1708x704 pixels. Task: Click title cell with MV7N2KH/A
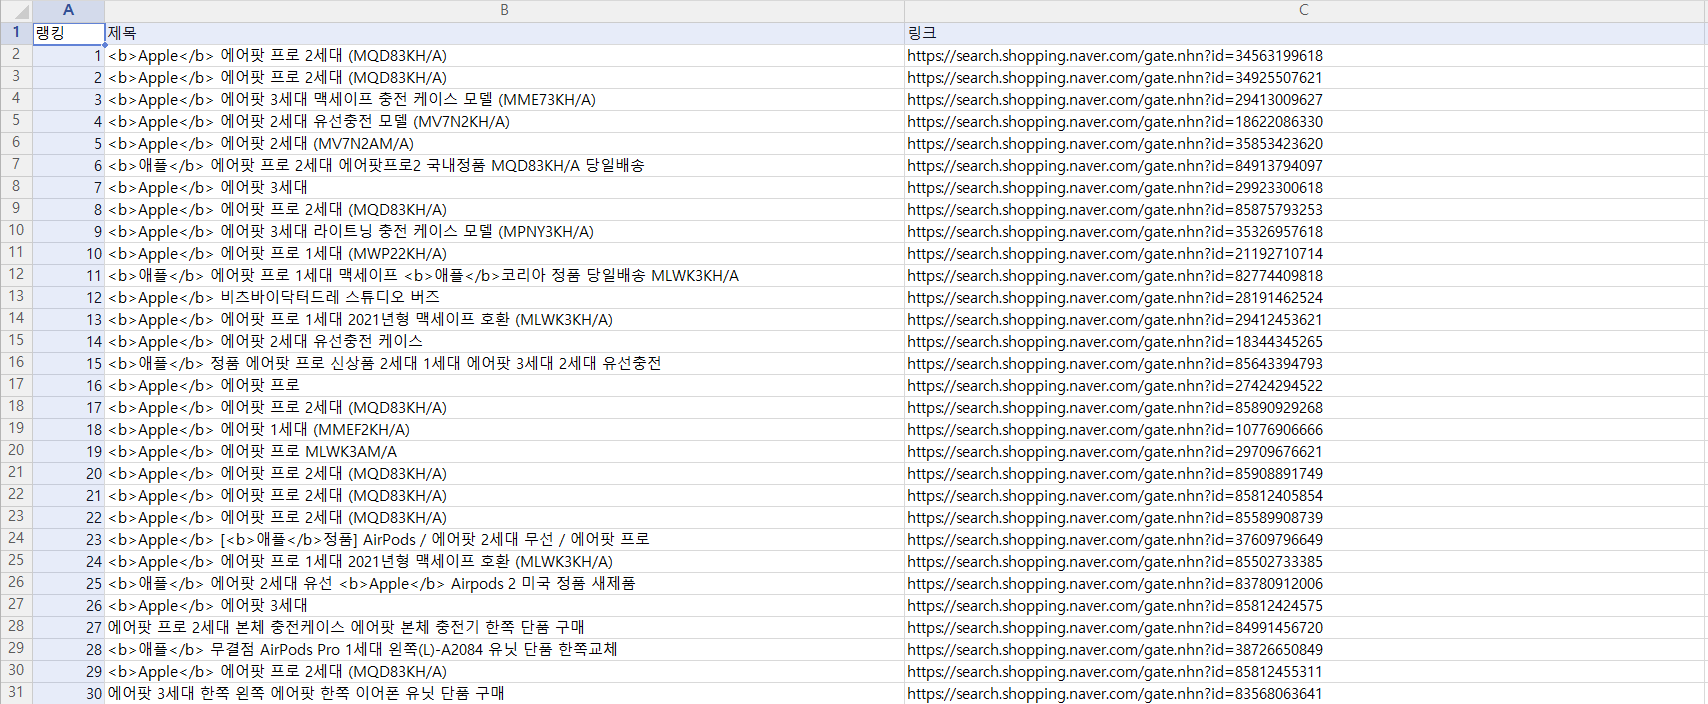click(x=504, y=121)
